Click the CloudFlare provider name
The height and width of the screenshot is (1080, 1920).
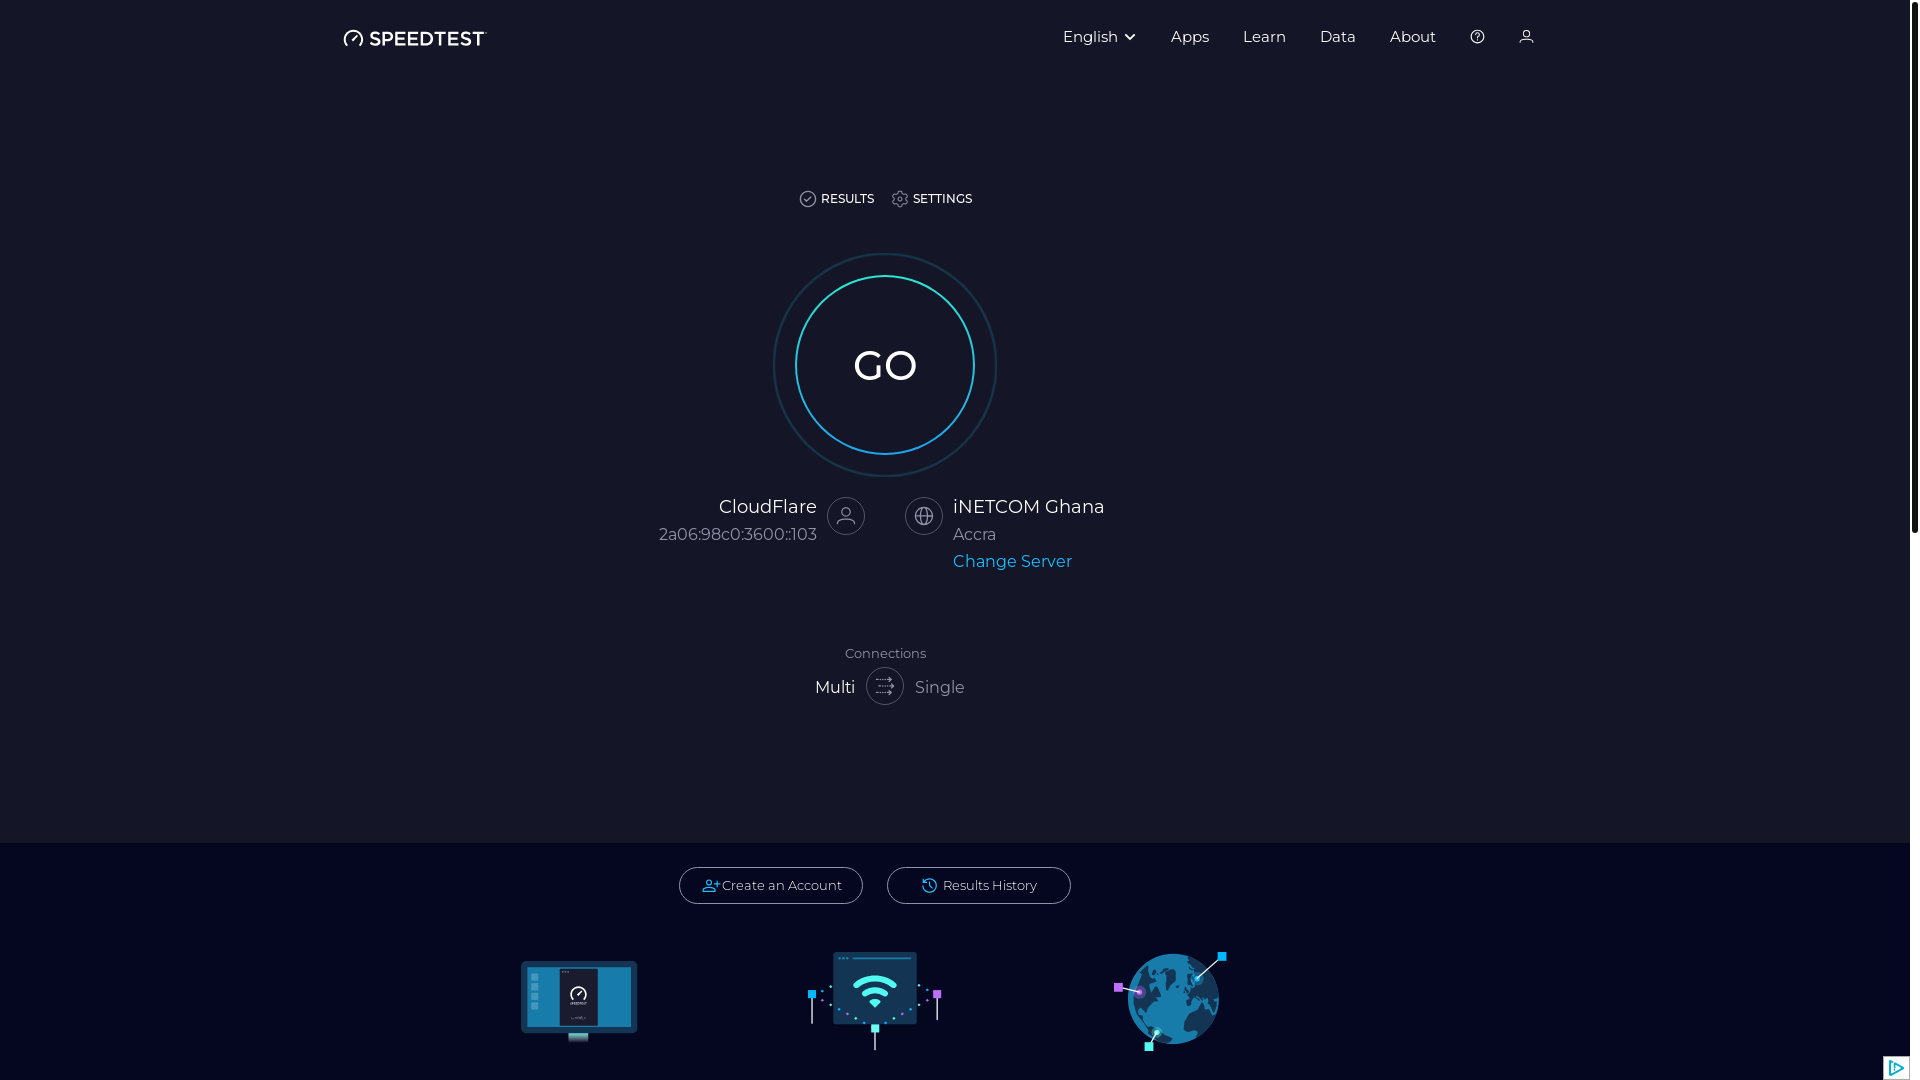[x=768, y=507]
